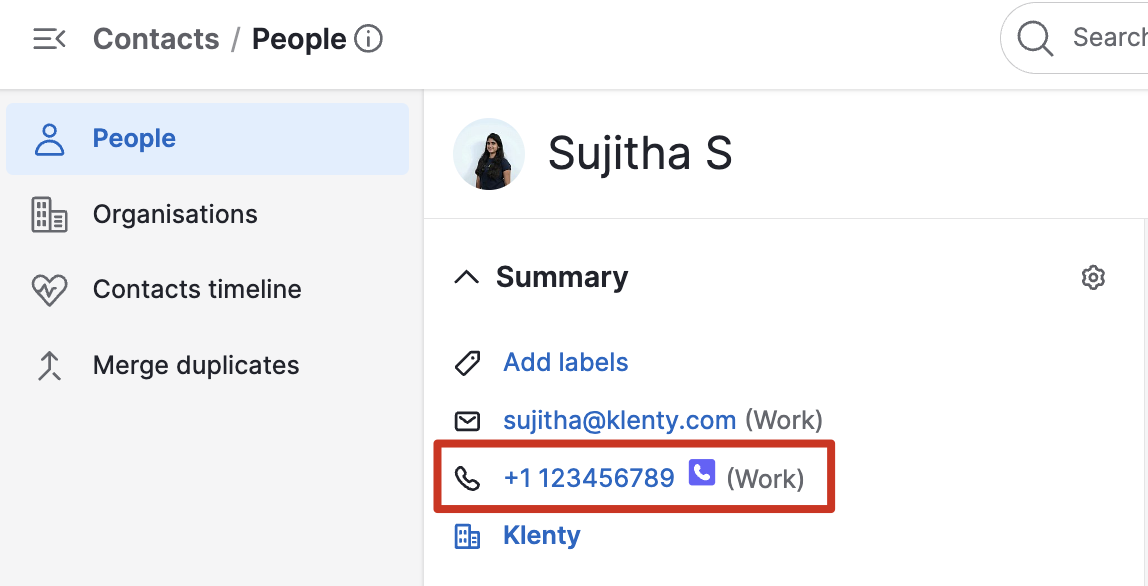Click the phone handset icon
The height and width of the screenshot is (586, 1148).
coord(467,478)
